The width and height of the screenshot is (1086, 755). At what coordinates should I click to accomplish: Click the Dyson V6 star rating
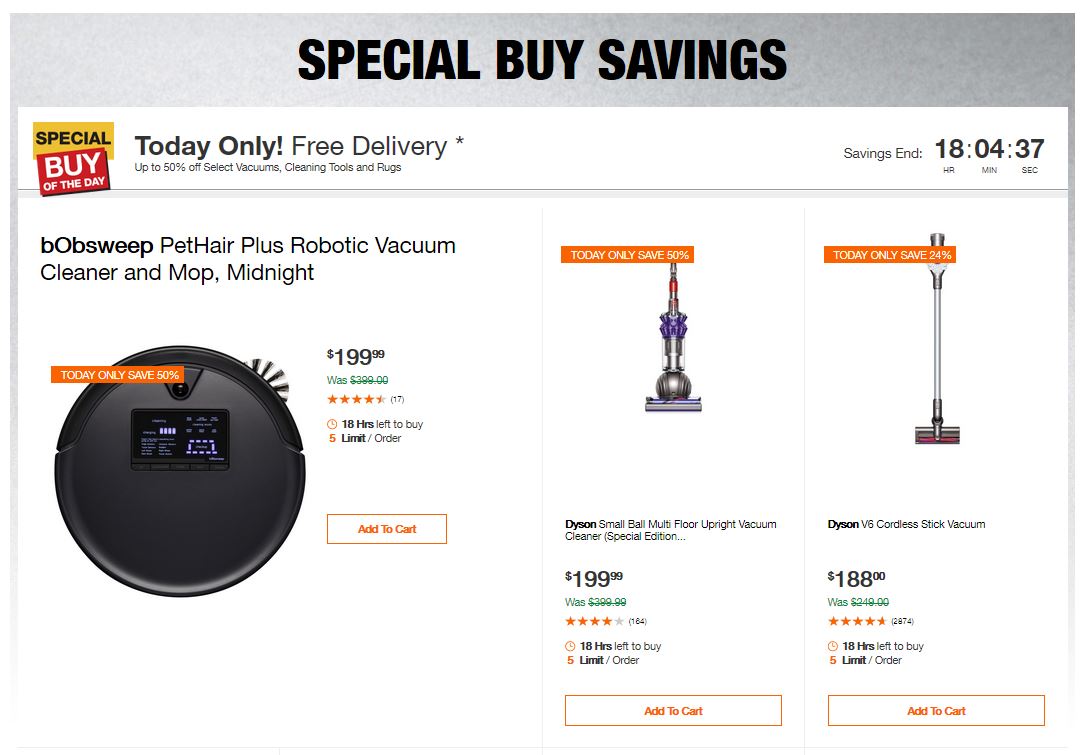pyautogui.click(x=857, y=621)
